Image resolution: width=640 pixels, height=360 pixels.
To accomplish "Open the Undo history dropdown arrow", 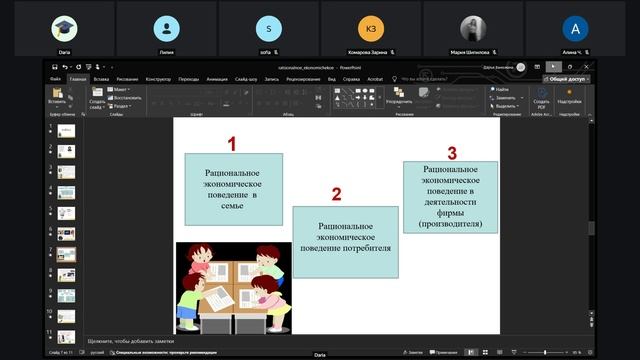I will [71, 67].
